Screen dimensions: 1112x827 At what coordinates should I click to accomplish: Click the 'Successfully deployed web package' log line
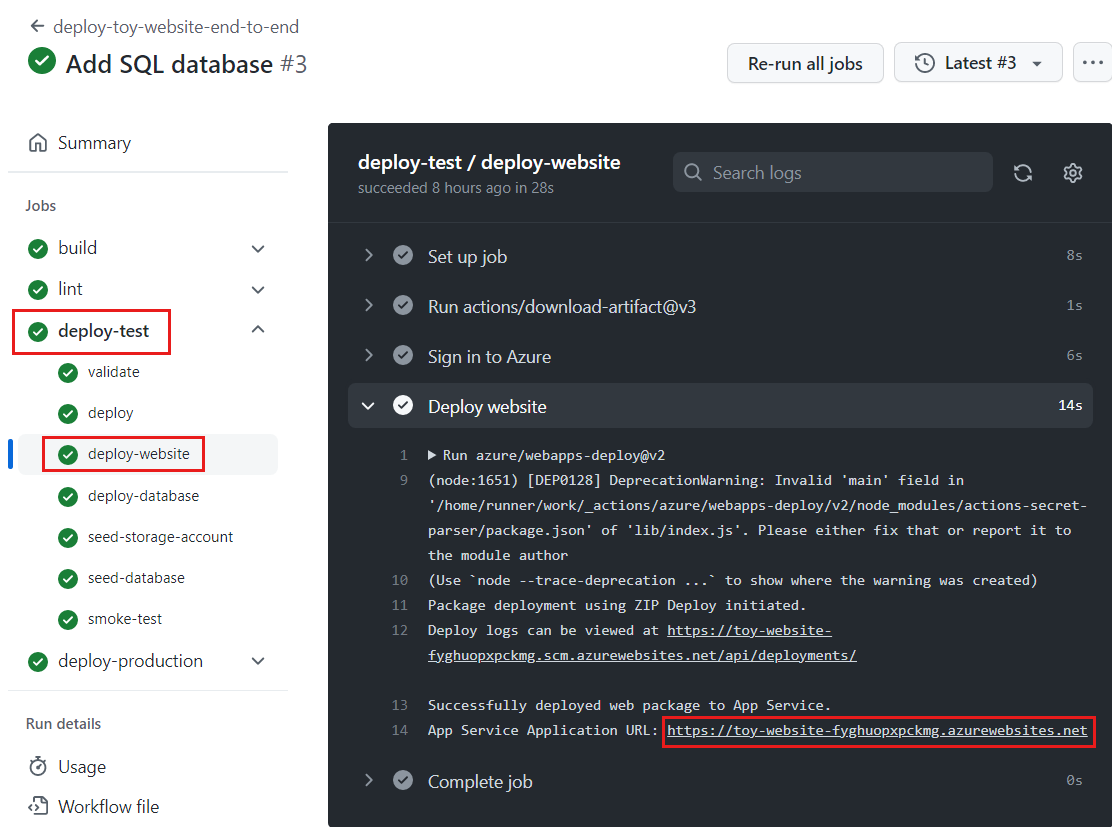click(x=629, y=706)
